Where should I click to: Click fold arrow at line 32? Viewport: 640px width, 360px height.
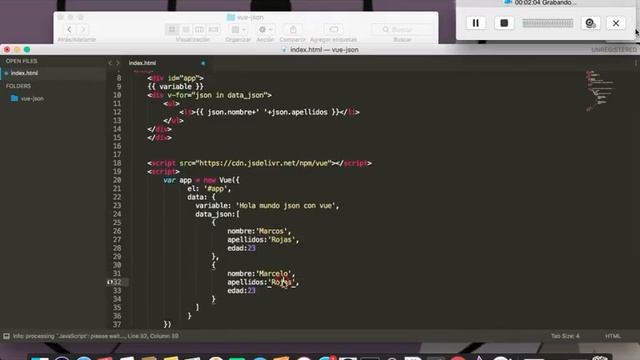(x=109, y=282)
